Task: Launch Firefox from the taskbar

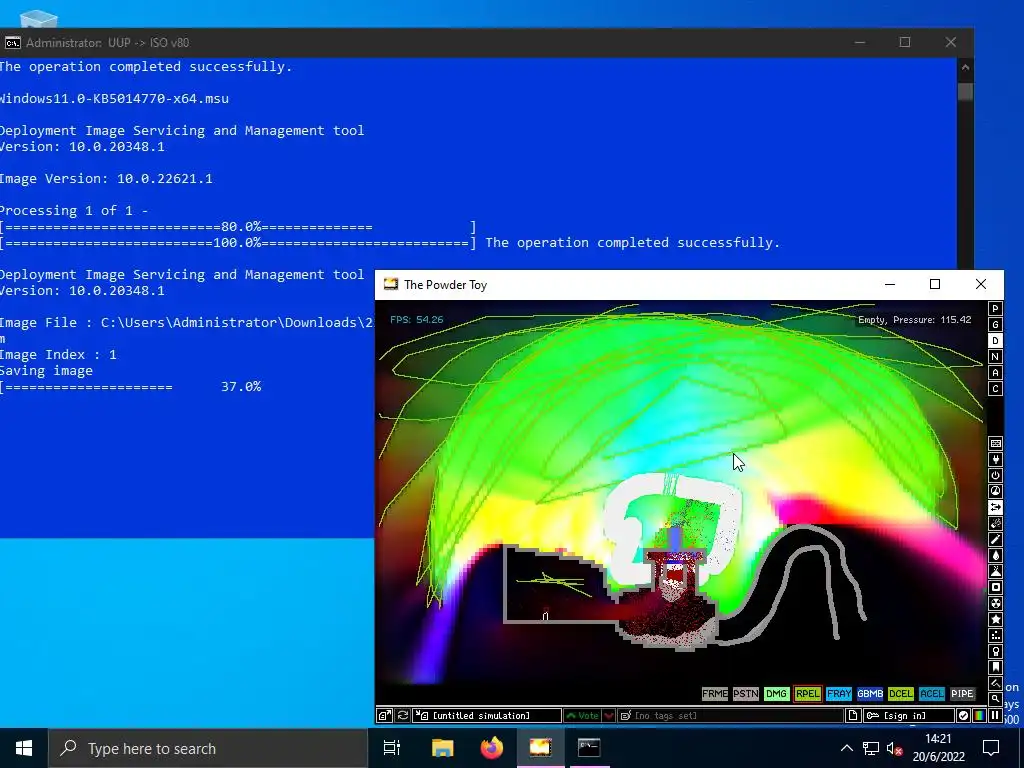Action: [x=492, y=748]
